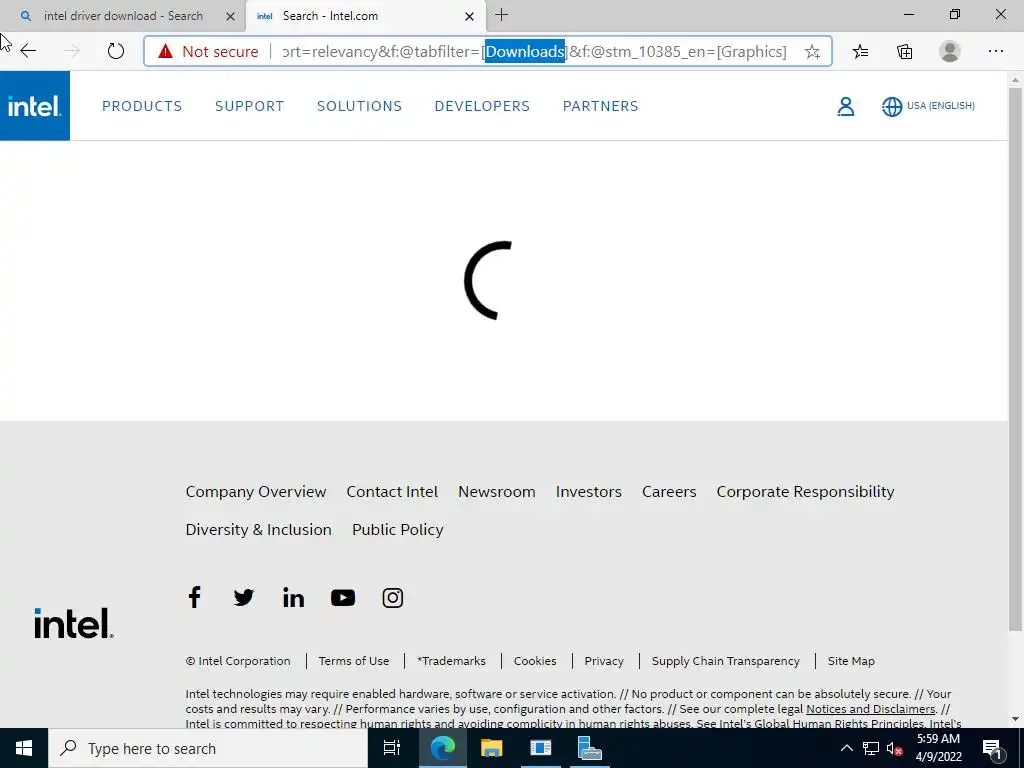This screenshot has height=768, width=1024.
Task: Visit Intel's Facebook page icon
Action: pos(194,597)
